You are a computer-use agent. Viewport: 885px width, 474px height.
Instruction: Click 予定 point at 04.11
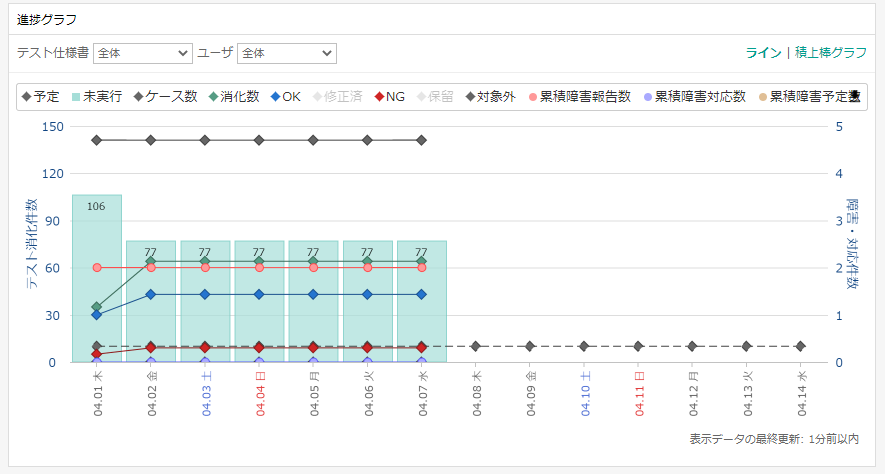[x=638, y=346]
